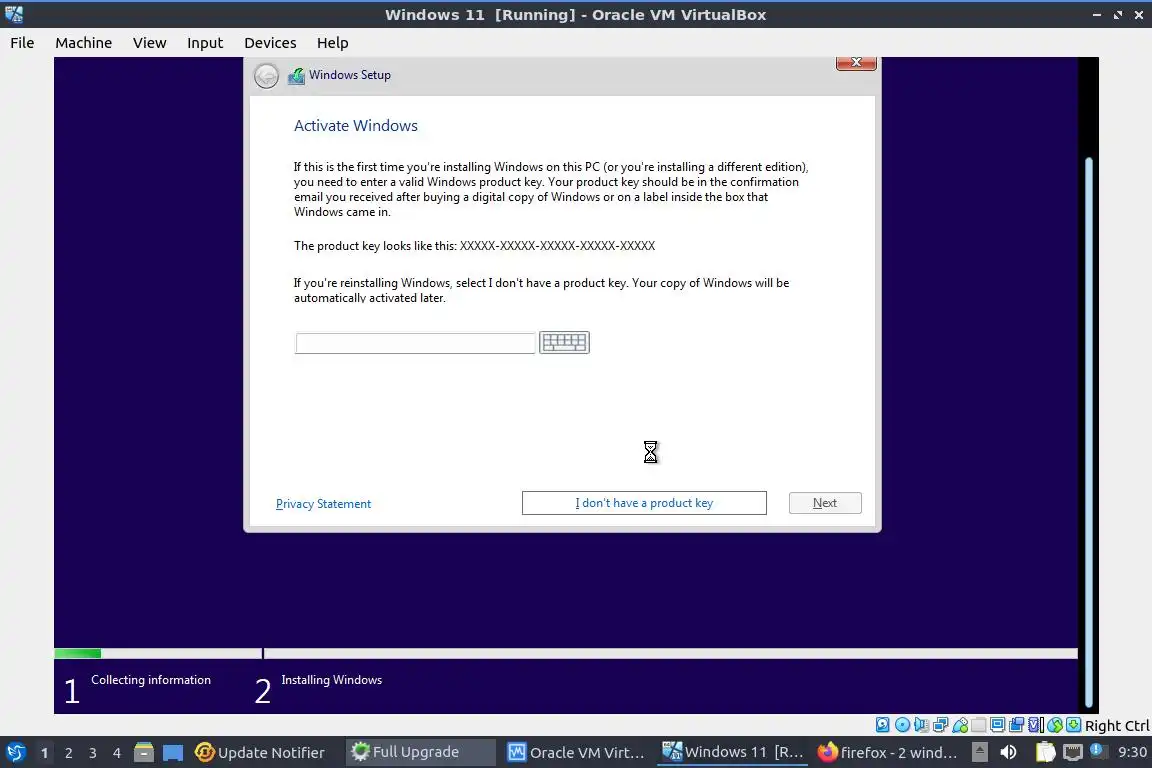Viewport: 1152px width, 768px height.
Task: Click the 'Collecting information' step label
Action: coord(151,680)
